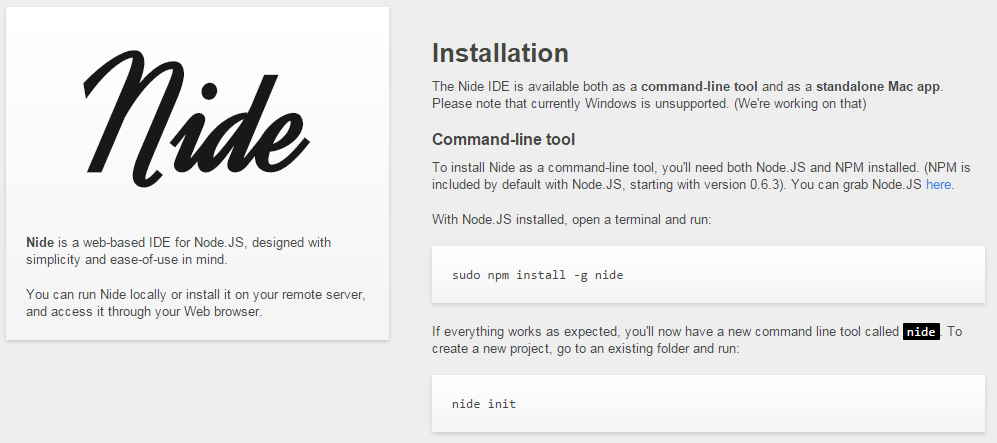Click the highlighted 'nide' inline code
Screen dimensions: 997x443
pos(921,332)
